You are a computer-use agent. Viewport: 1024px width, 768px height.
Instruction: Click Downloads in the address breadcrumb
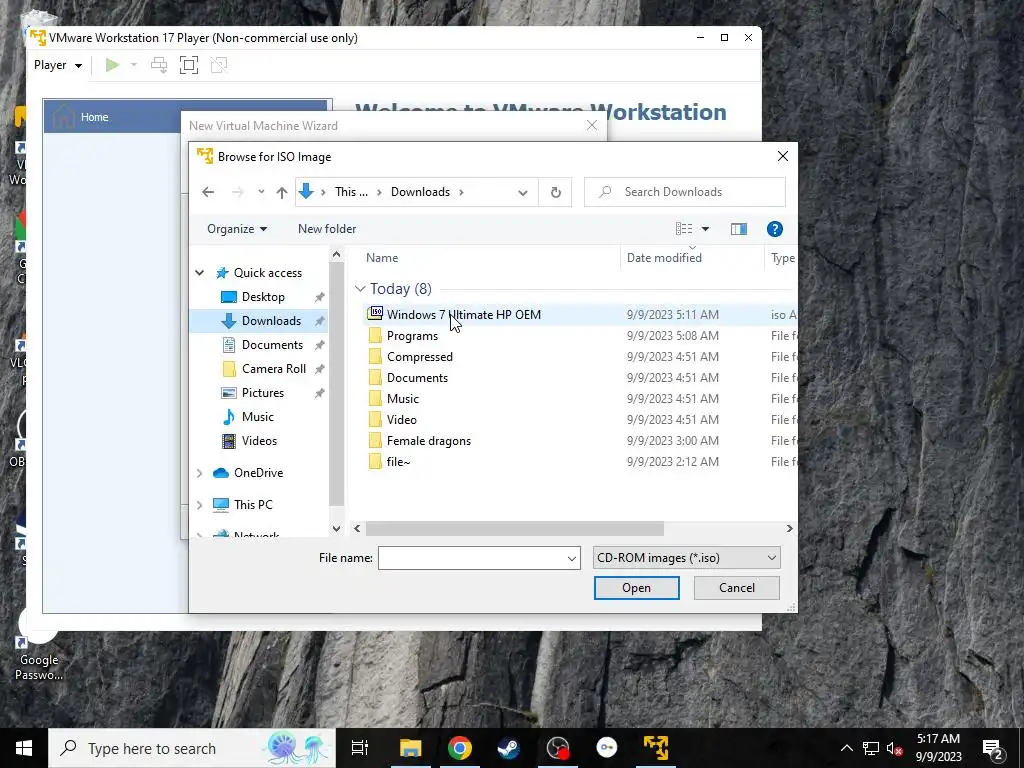coord(420,192)
